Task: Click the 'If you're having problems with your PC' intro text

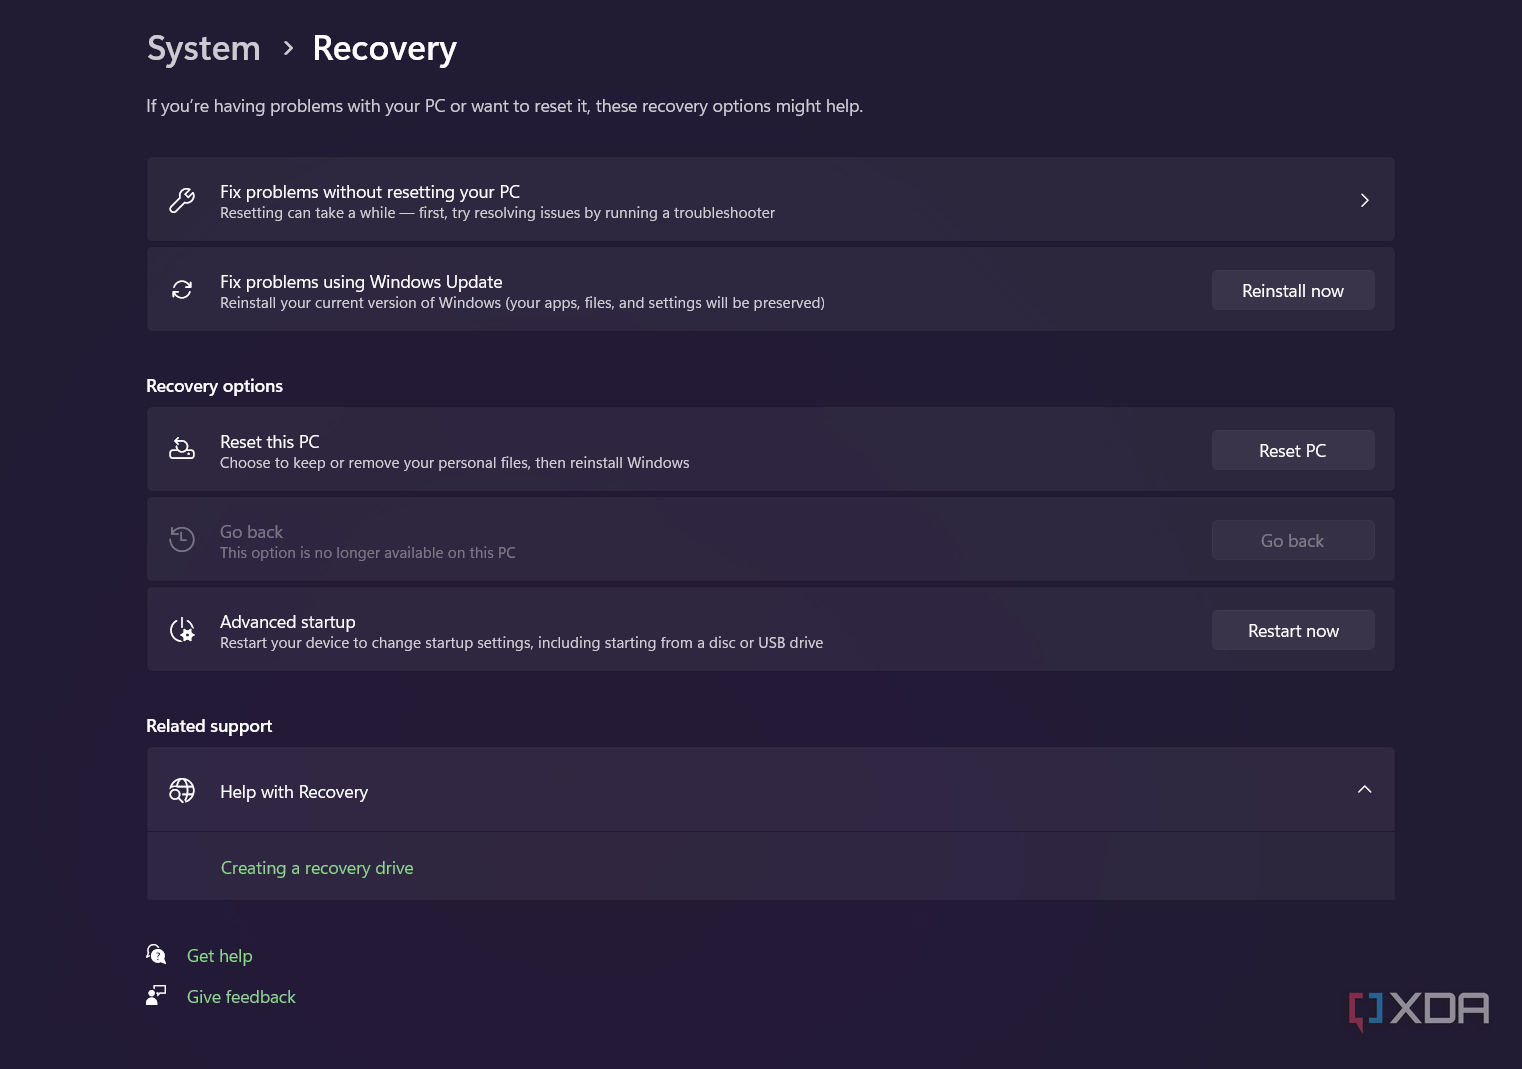Action: [505, 106]
